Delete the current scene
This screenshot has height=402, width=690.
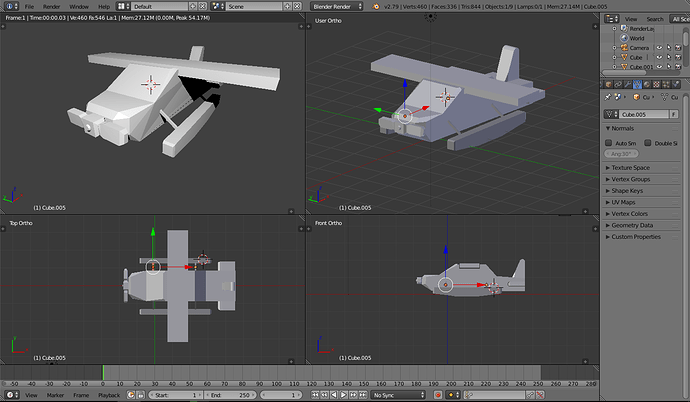(297, 6)
